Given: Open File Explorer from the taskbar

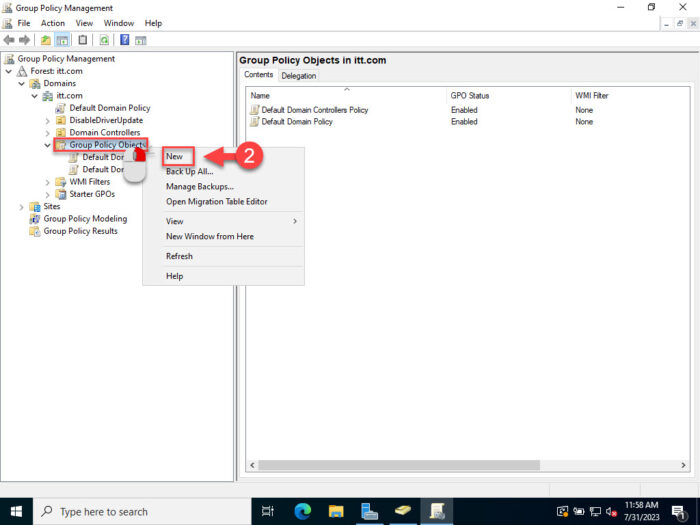Looking at the screenshot, I should point(336,511).
